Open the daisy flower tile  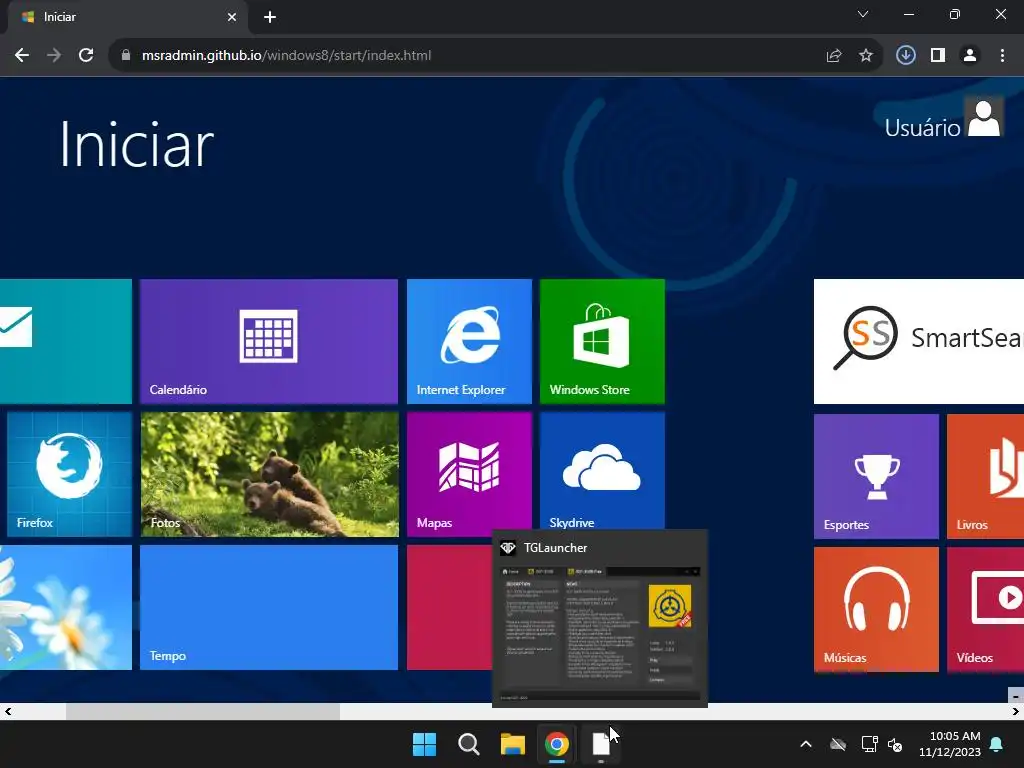point(65,607)
